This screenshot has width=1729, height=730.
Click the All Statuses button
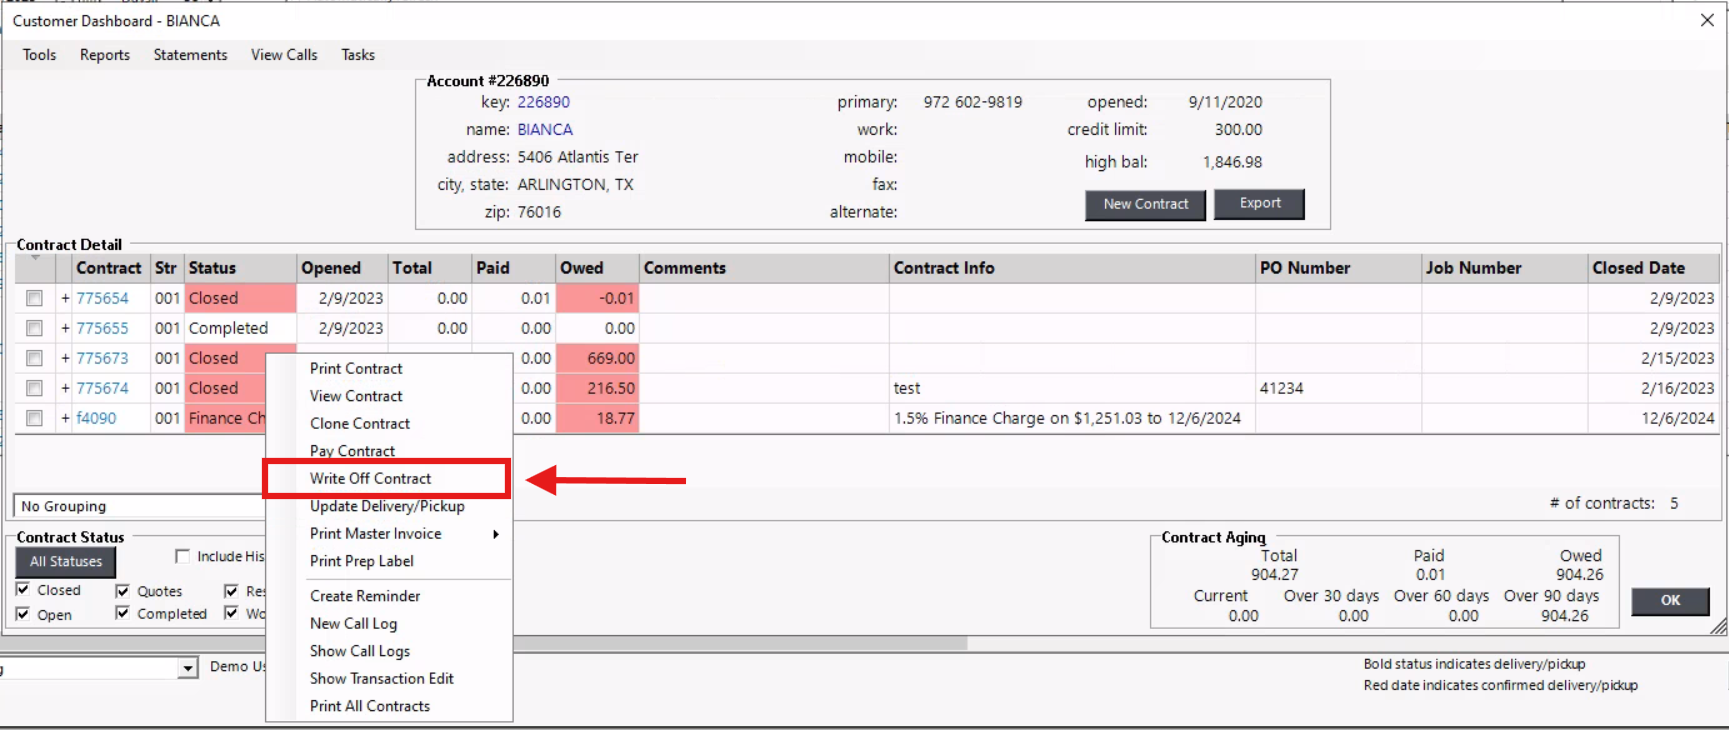(66, 562)
